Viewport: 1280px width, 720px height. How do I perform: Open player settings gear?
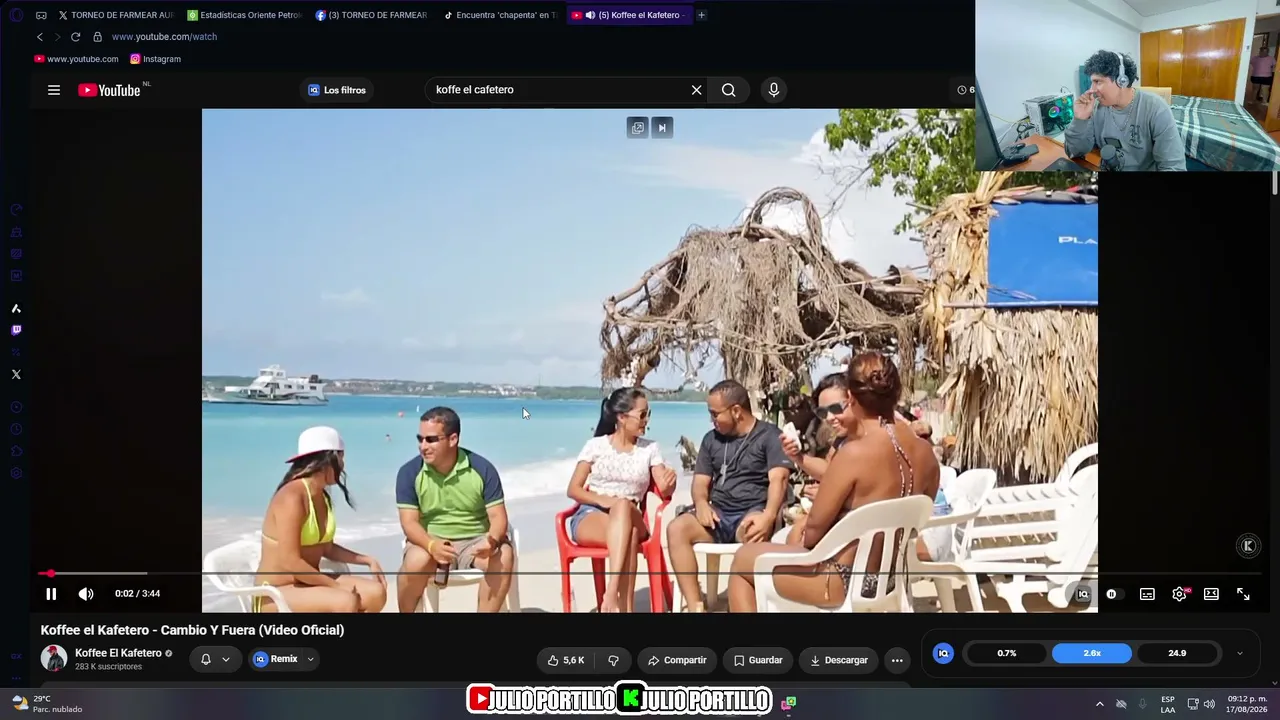click(x=1180, y=594)
